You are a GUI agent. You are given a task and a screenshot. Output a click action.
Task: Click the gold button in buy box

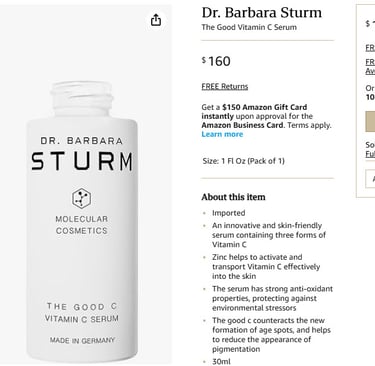point(370,122)
